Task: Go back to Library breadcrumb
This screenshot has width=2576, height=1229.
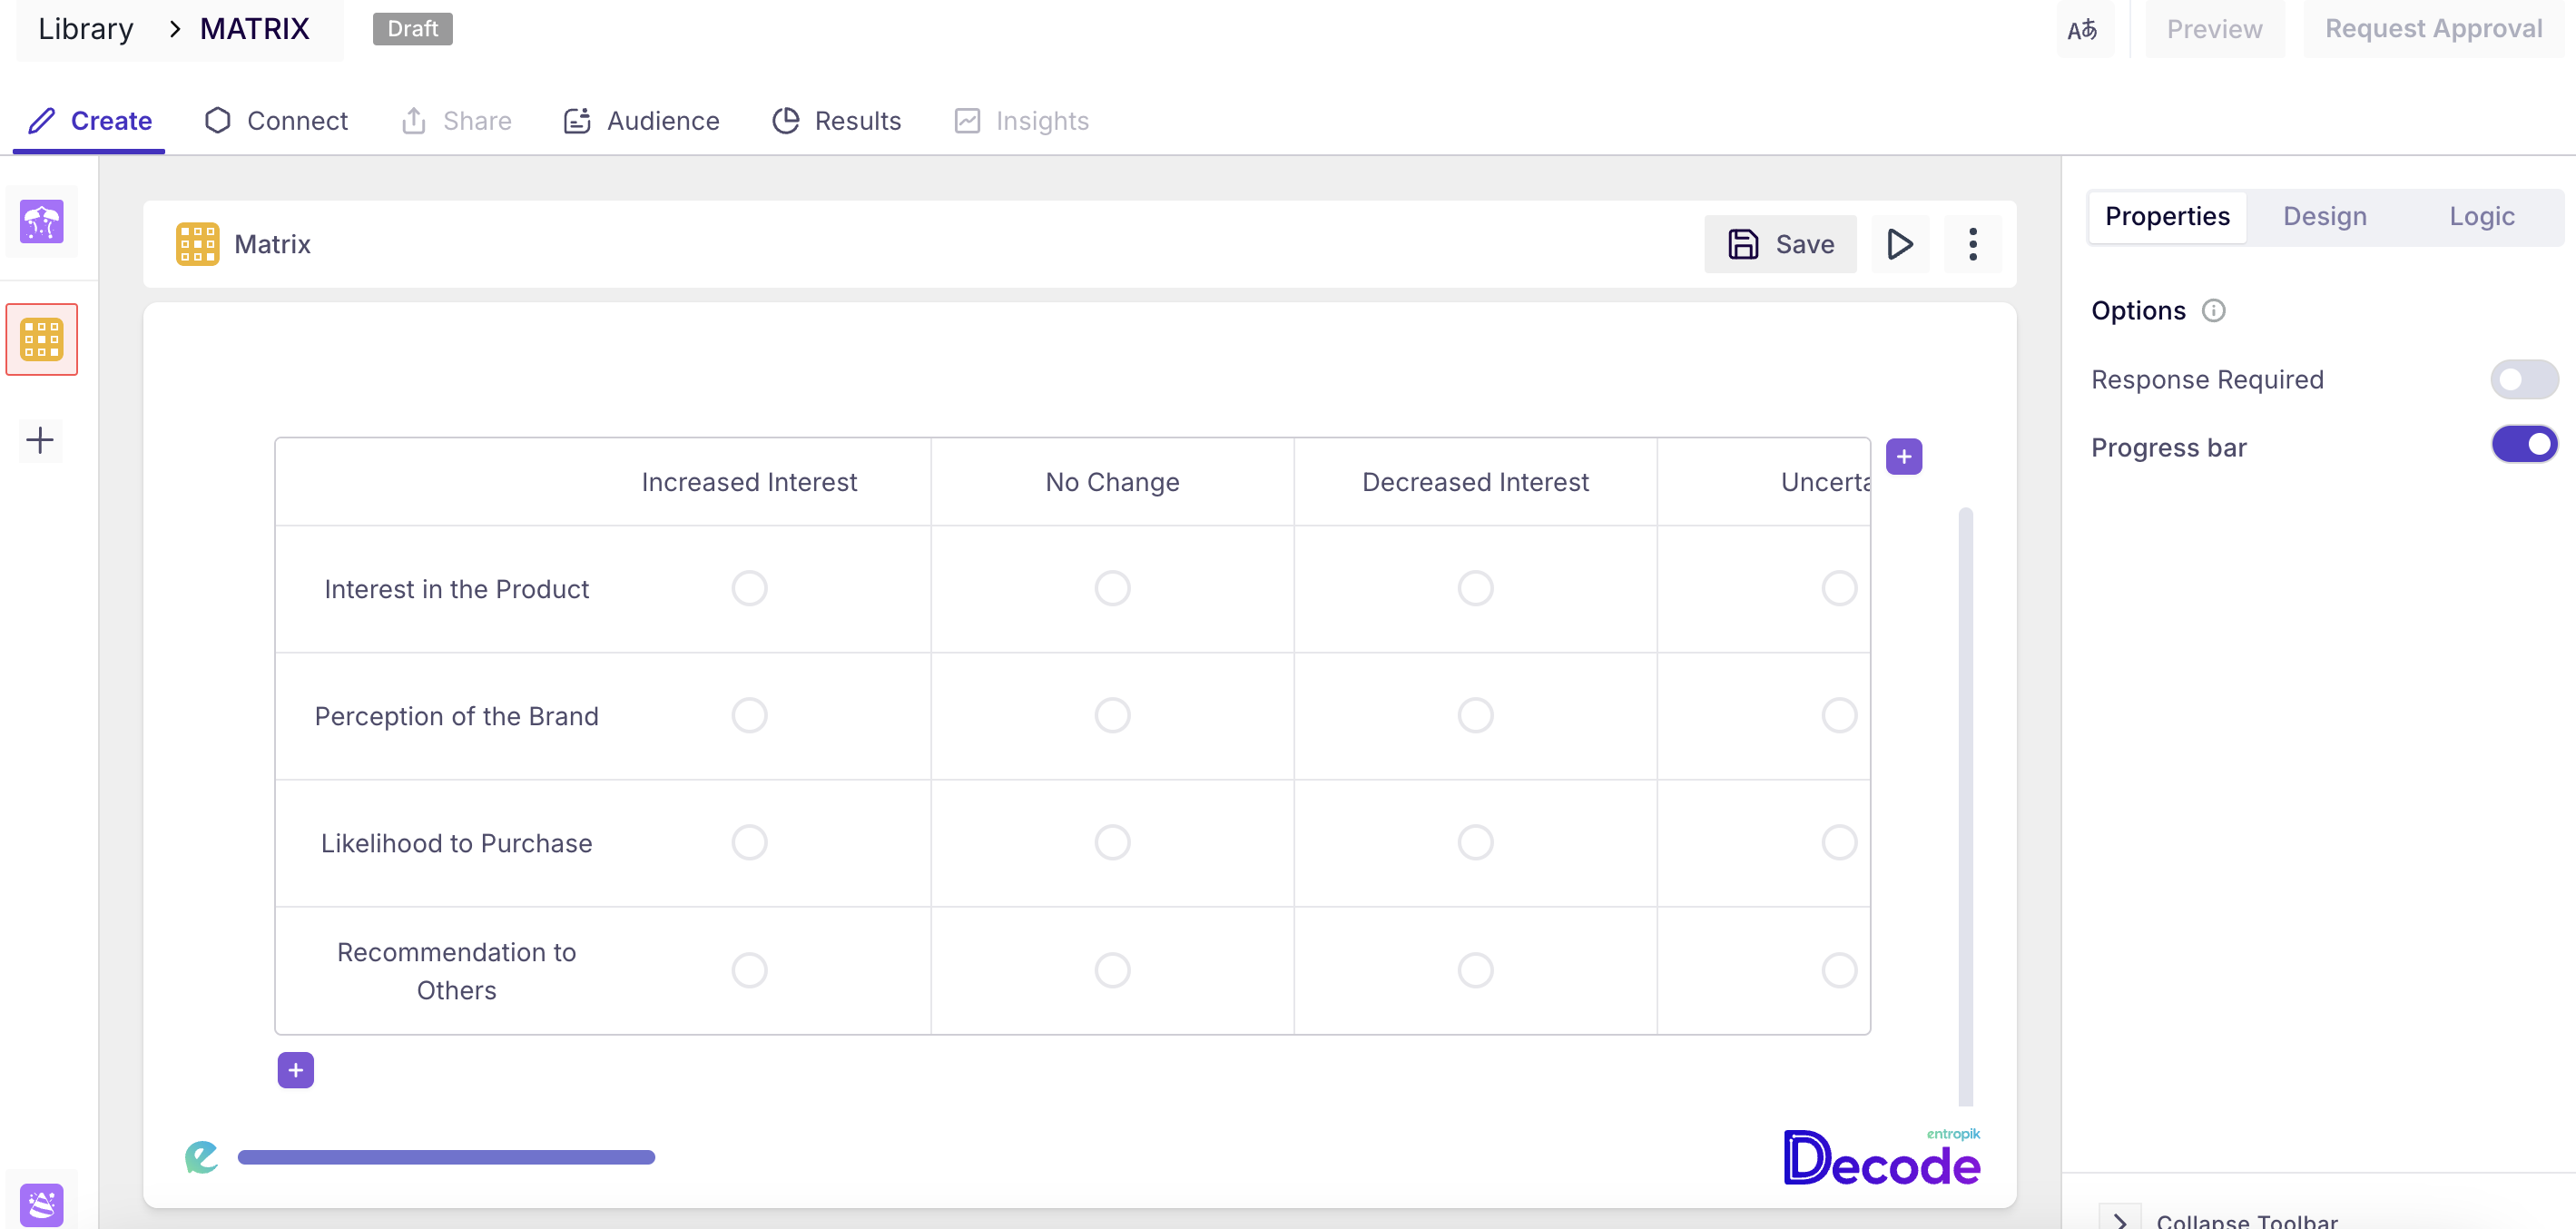Action: click(x=86, y=29)
